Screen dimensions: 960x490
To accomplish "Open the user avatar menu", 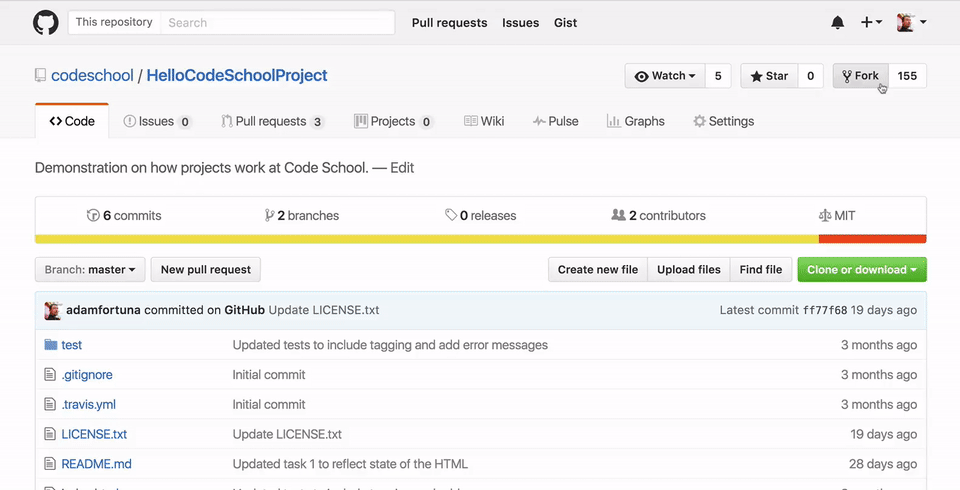I will tap(912, 23).
